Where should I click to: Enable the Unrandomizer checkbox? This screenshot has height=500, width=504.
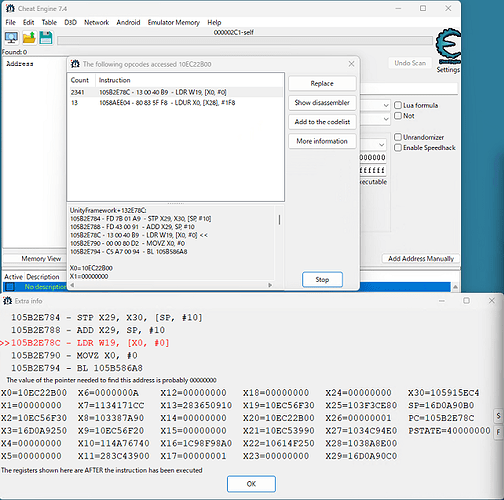(398, 137)
